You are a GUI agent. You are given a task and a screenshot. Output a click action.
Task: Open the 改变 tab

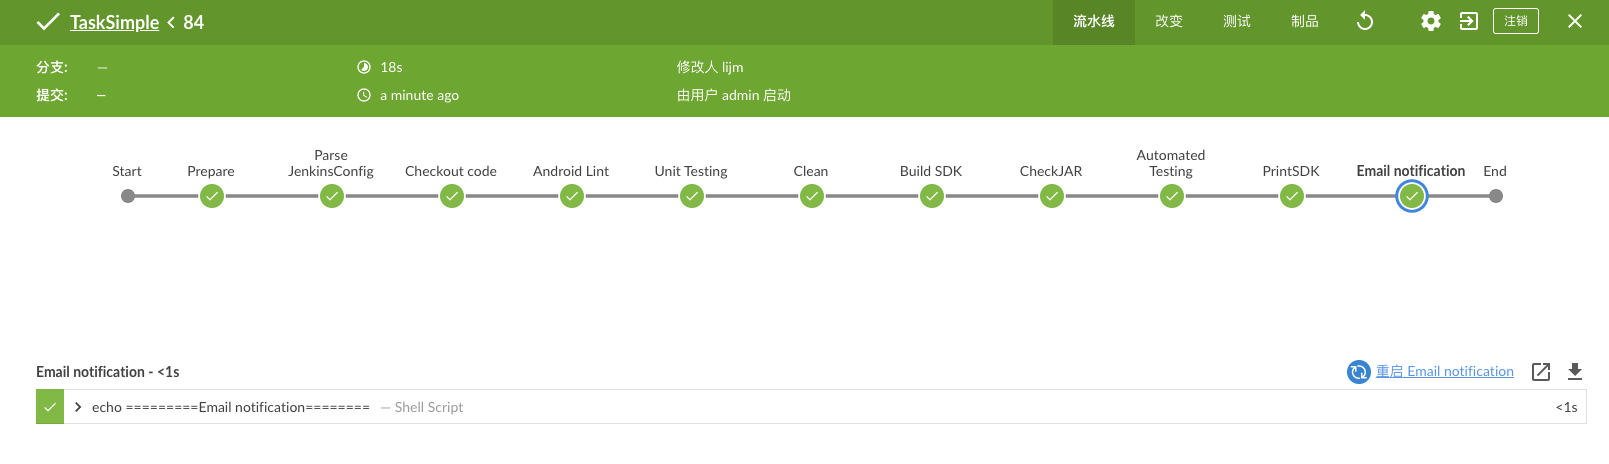pyautogui.click(x=1169, y=22)
